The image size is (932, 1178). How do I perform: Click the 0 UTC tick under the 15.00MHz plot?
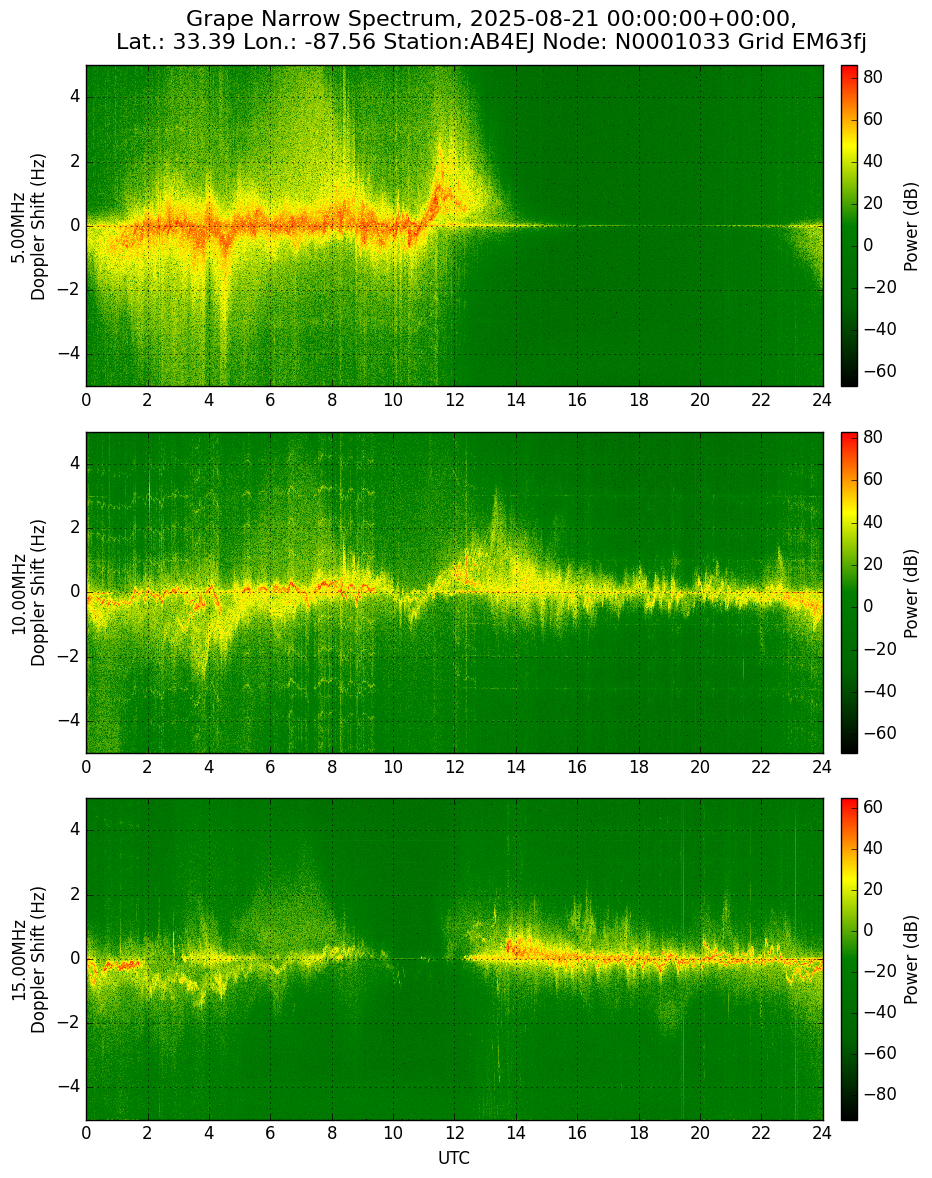[86, 1134]
